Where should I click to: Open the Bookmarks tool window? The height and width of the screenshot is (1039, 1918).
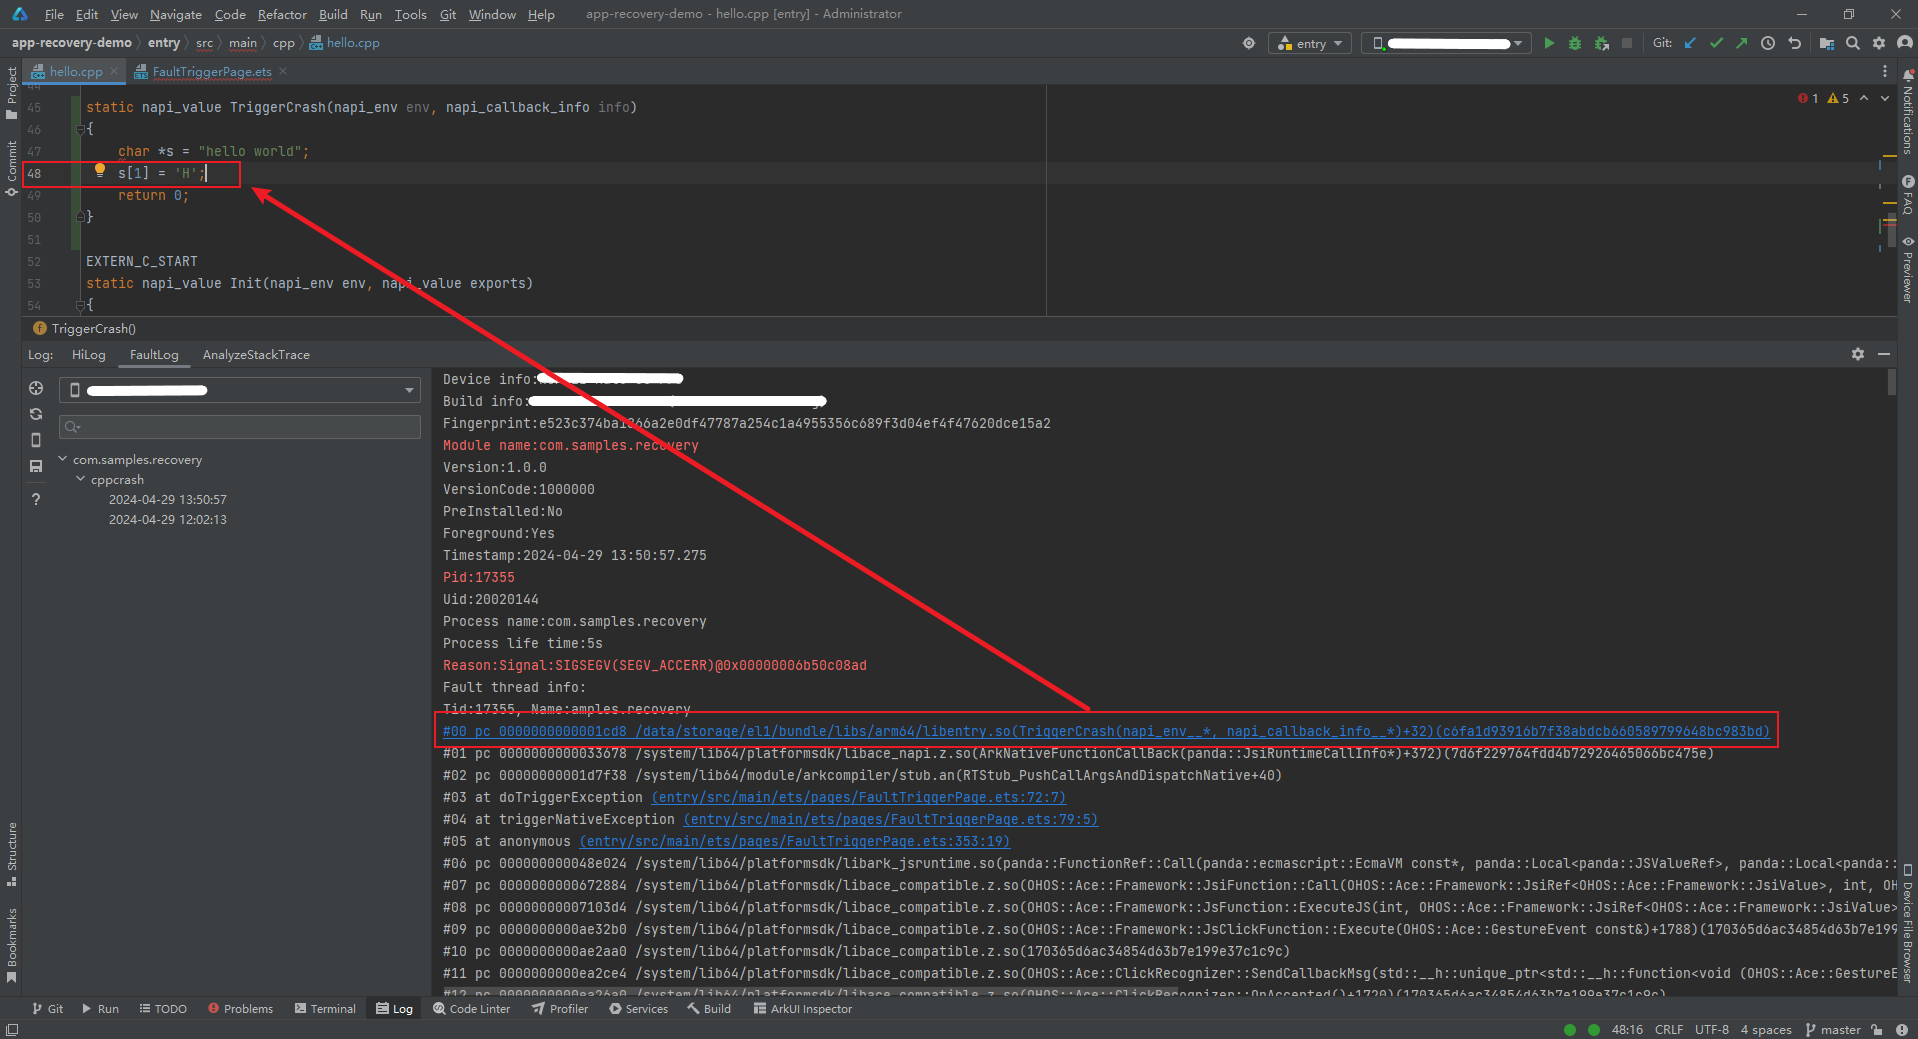click(11, 945)
